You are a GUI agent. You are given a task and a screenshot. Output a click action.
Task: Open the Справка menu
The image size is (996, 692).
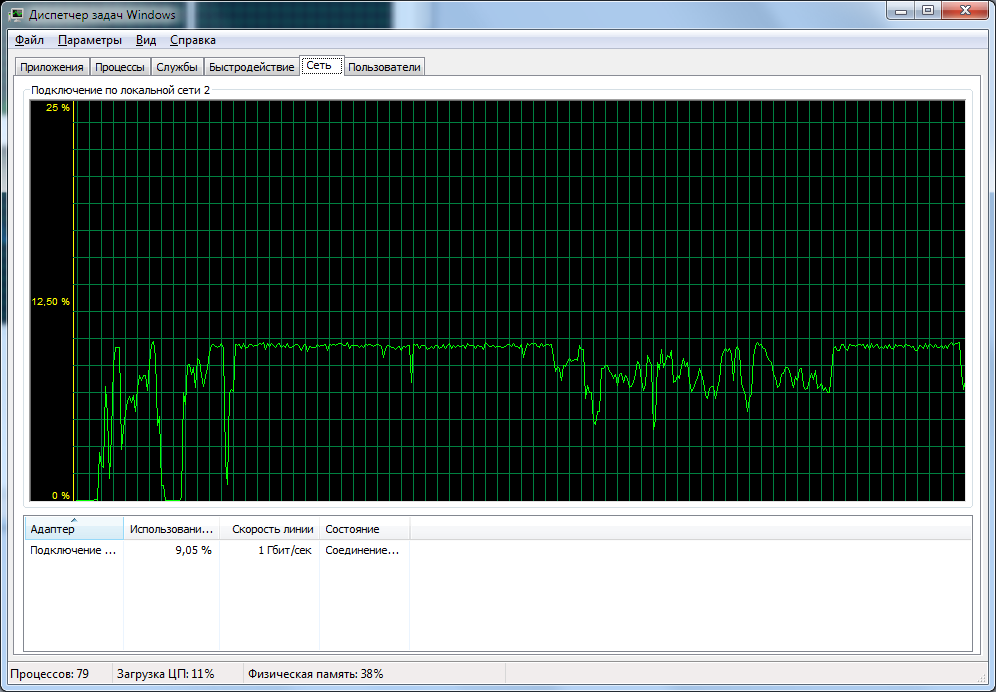point(193,40)
